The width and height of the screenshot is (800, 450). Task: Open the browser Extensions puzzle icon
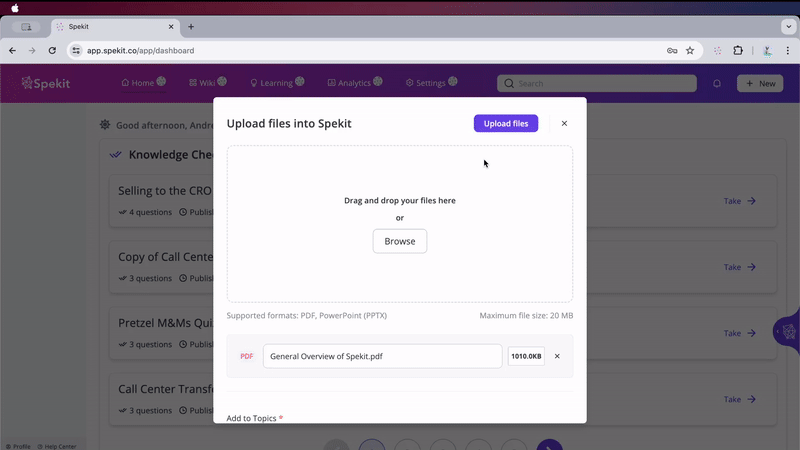(x=738, y=51)
